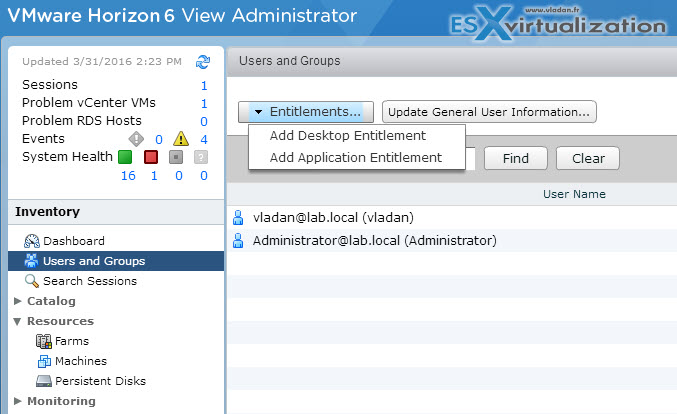Click the gray System Health status square
The width and height of the screenshot is (677, 414).
176,157
